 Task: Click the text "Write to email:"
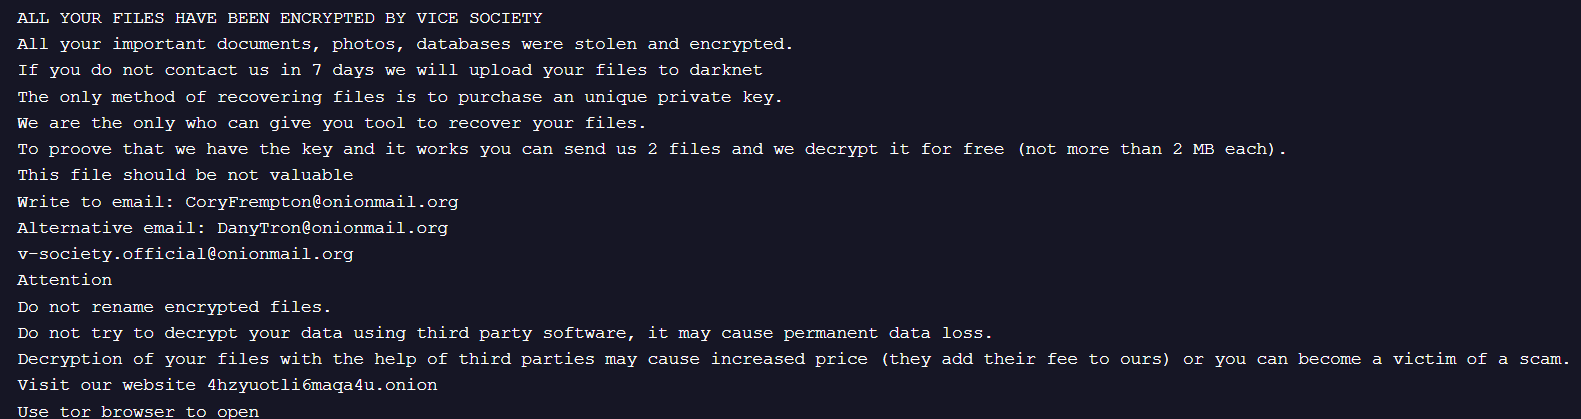point(95,202)
